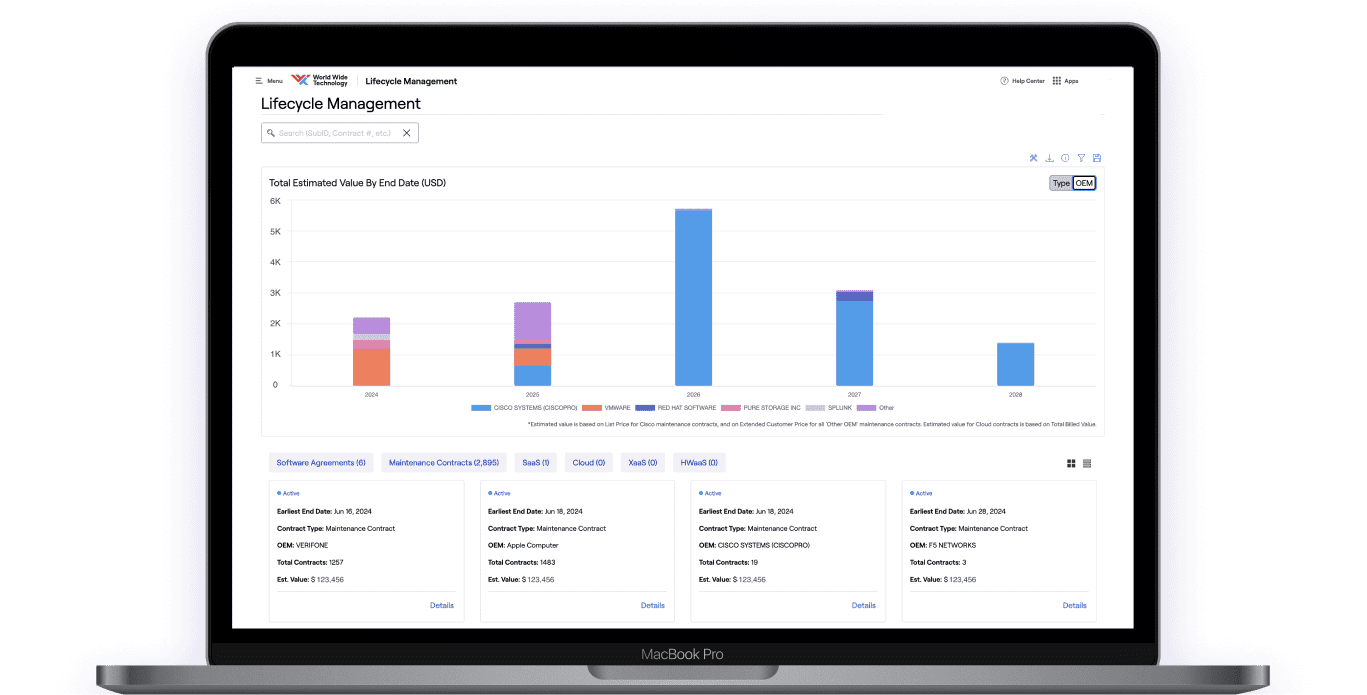The image size is (1367, 695).
Task: Click the Active status on VERIFONE card
Action: coord(288,493)
